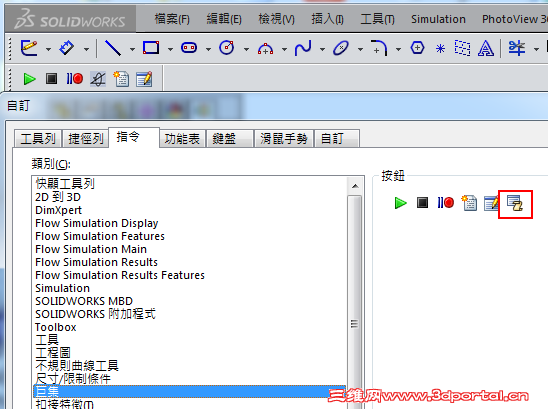Select Flow Simulation Results Features category
The height and width of the screenshot is (409, 548).
click(x=190, y=275)
